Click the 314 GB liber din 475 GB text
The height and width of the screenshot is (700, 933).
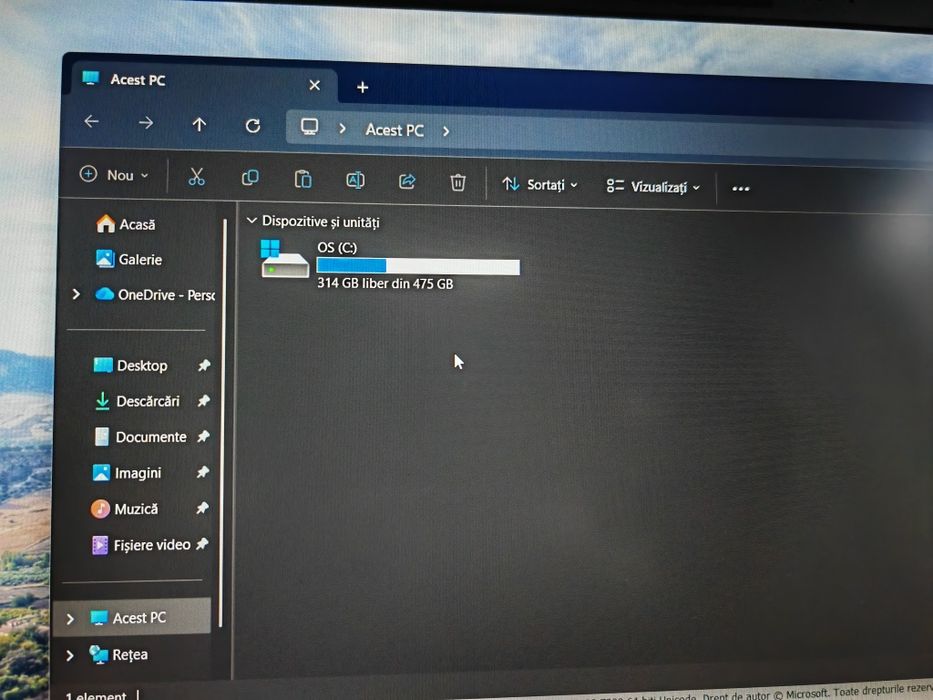[x=385, y=283]
